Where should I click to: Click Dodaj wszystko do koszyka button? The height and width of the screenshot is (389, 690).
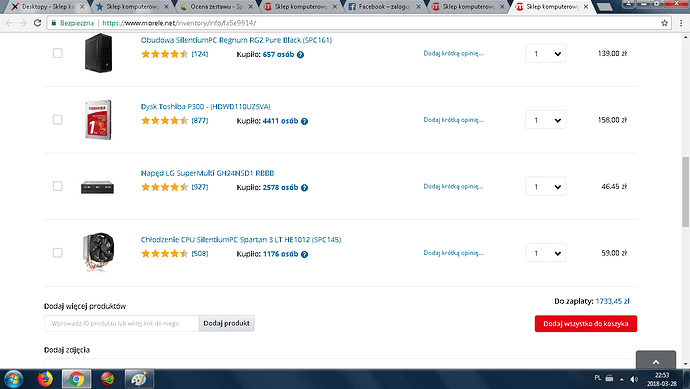pos(586,323)
